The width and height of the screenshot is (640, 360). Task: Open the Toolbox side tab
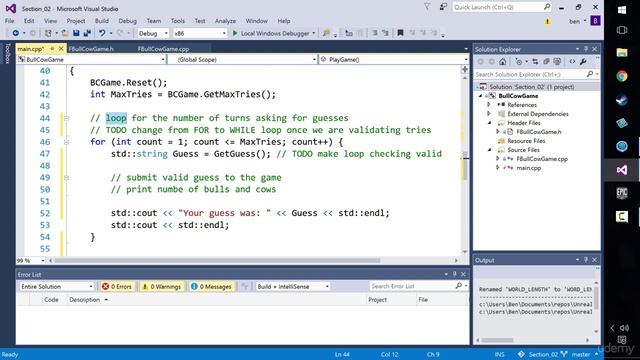click(7, 53)
